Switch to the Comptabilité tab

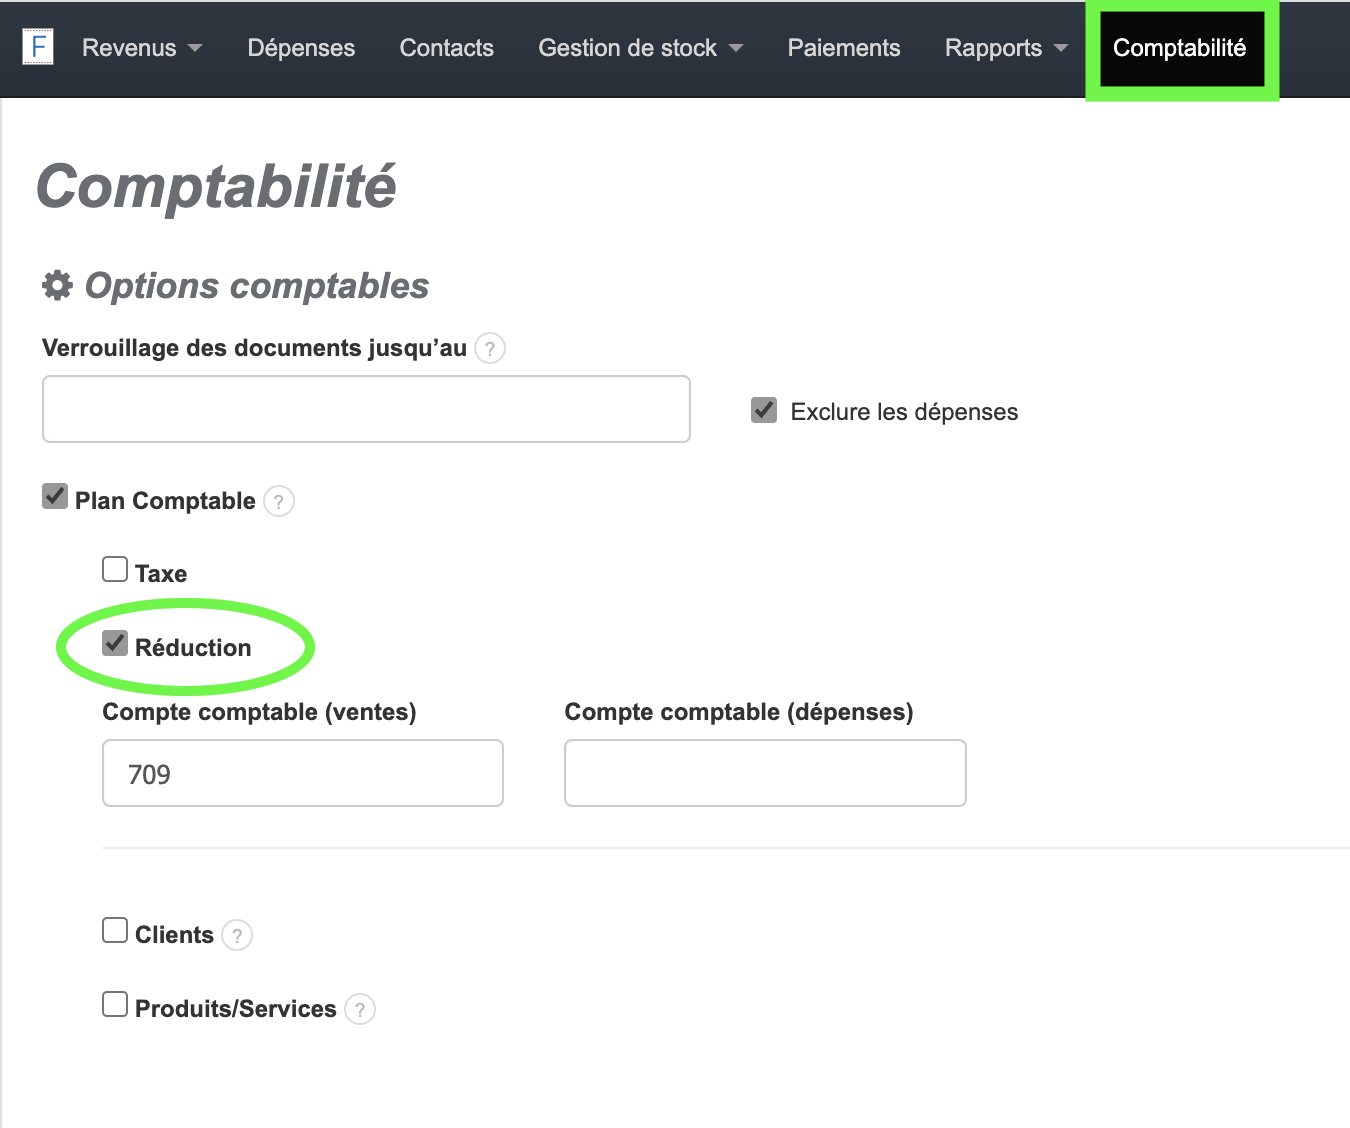coord(1181,48)
